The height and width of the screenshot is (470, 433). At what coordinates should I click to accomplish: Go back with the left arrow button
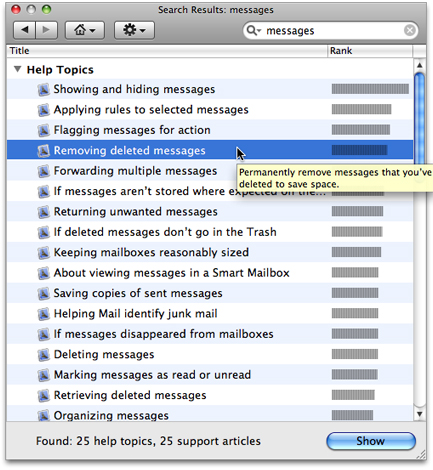click(x=24, y=30)
